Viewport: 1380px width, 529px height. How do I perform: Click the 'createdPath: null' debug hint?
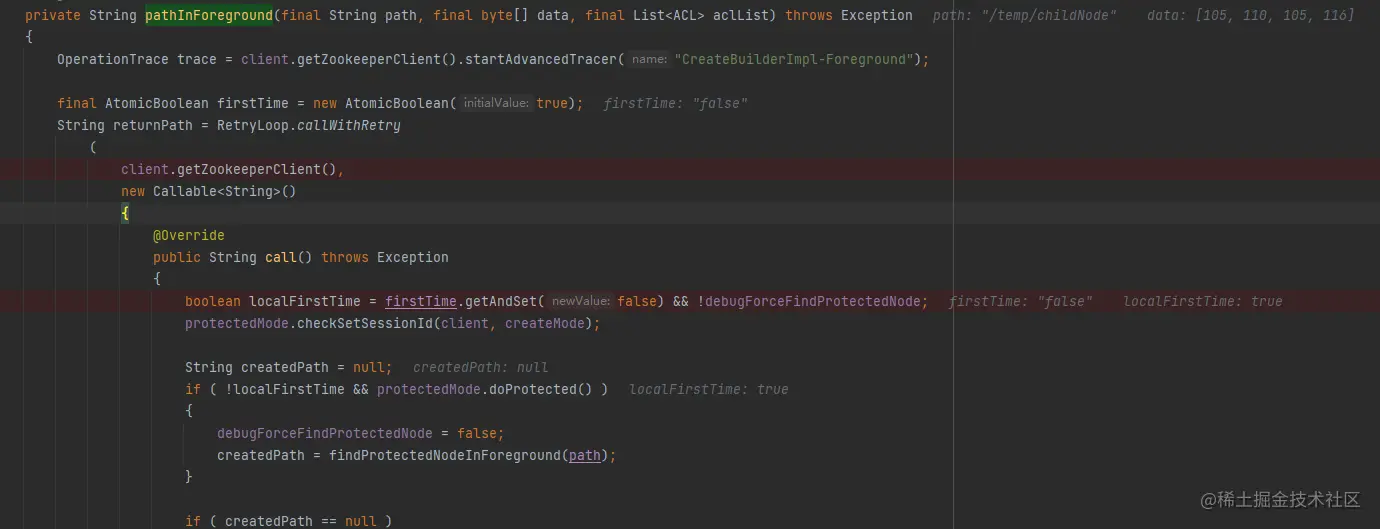[481, 368]
